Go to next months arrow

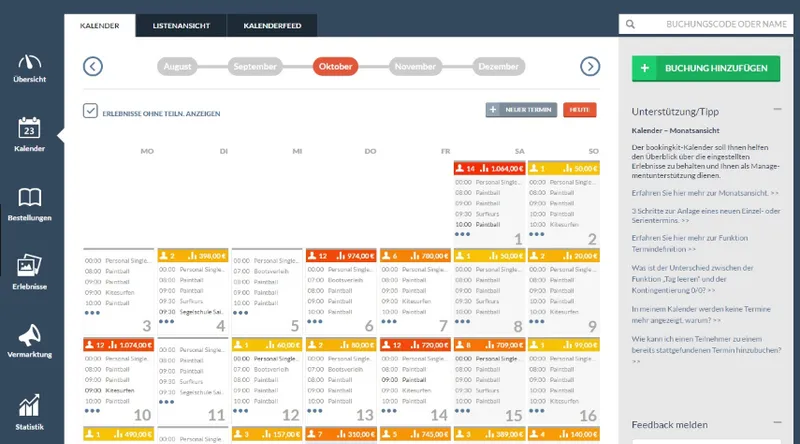pyautogui.click(x=590, y=66)
